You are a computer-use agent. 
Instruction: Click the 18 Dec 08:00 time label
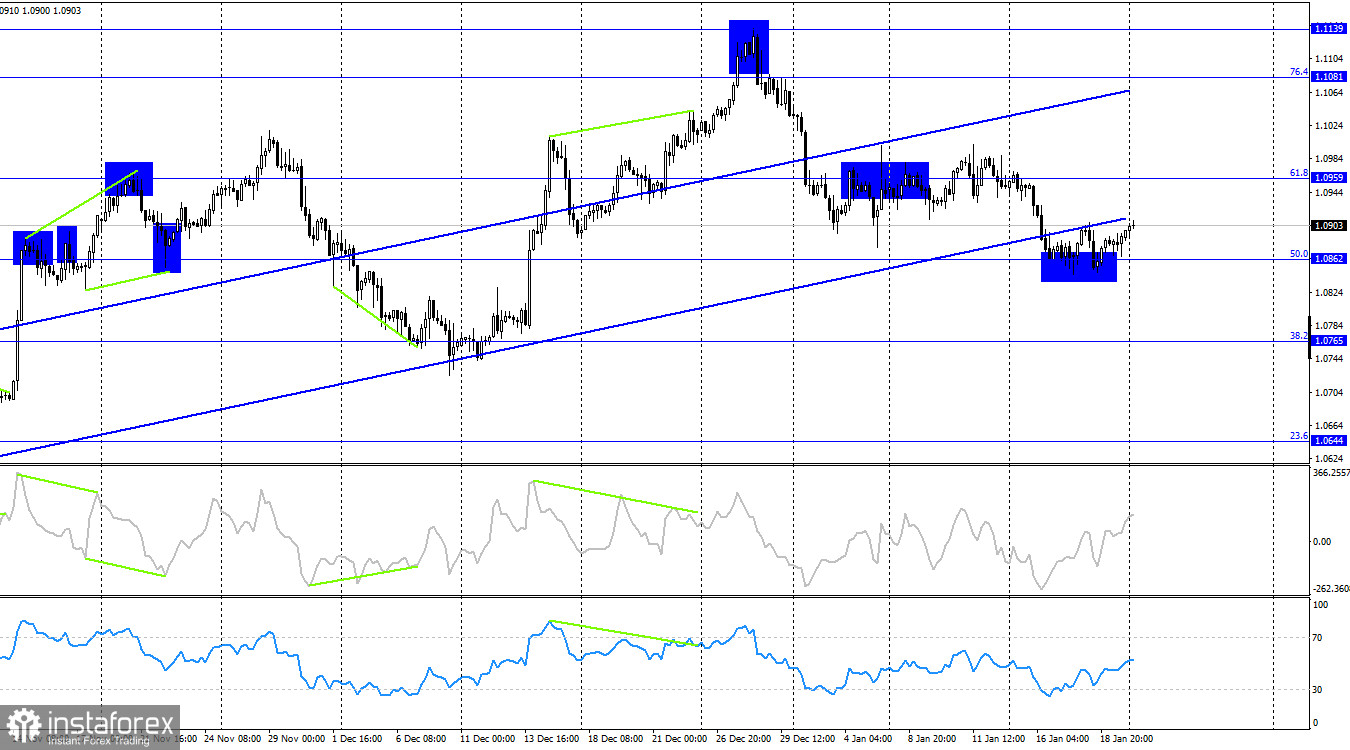click(616, 740)
